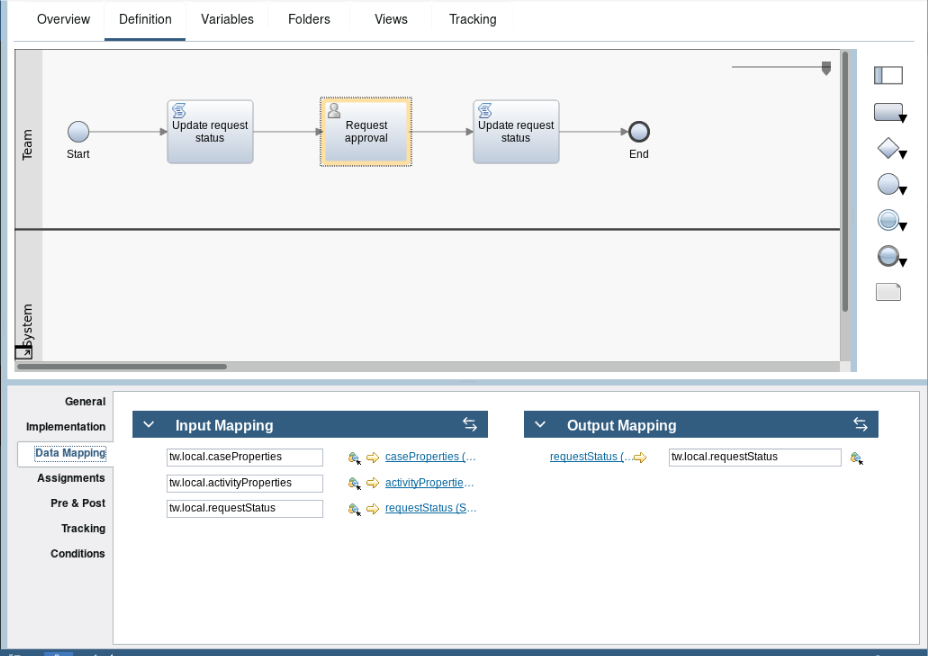Switch to the top Tracking tab
928x656 pixels.
[x=472, y=20]
